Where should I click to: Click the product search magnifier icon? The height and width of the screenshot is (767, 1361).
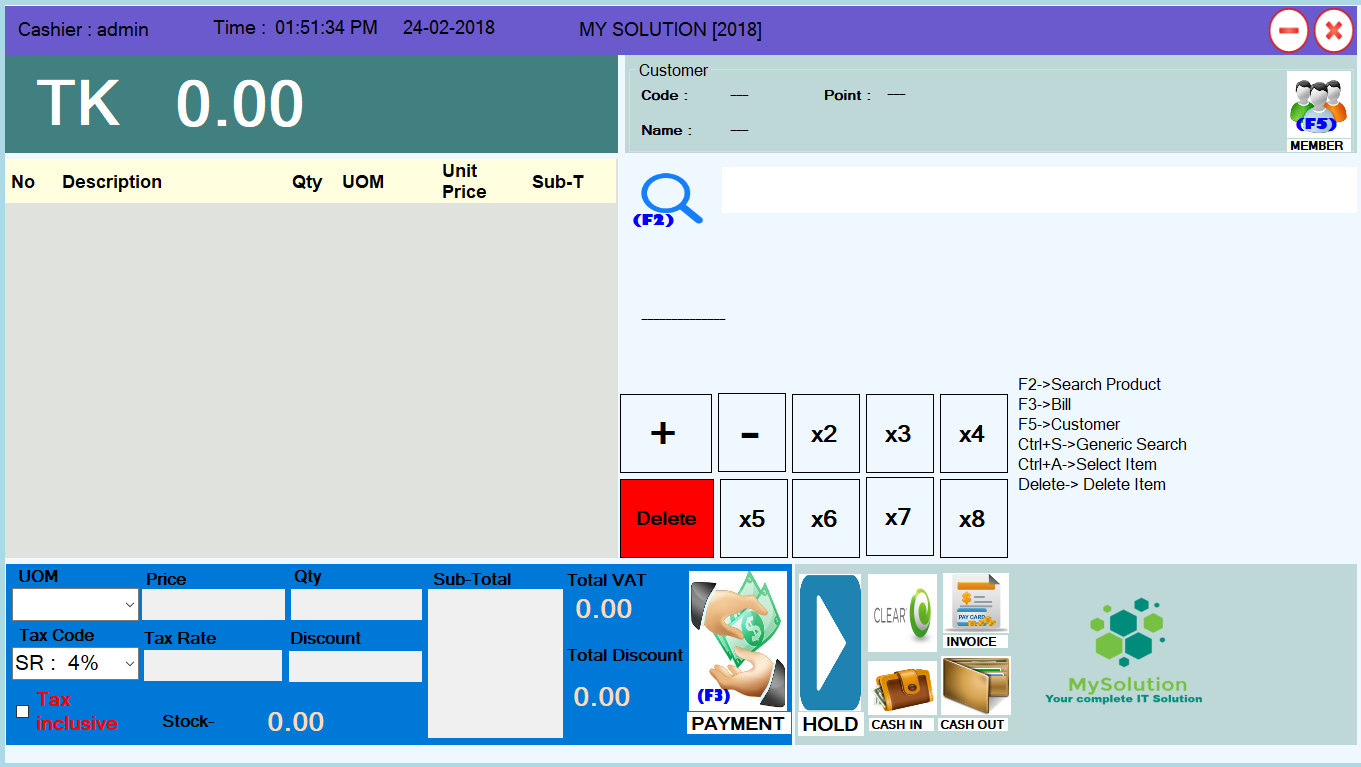tap(669, 199)
